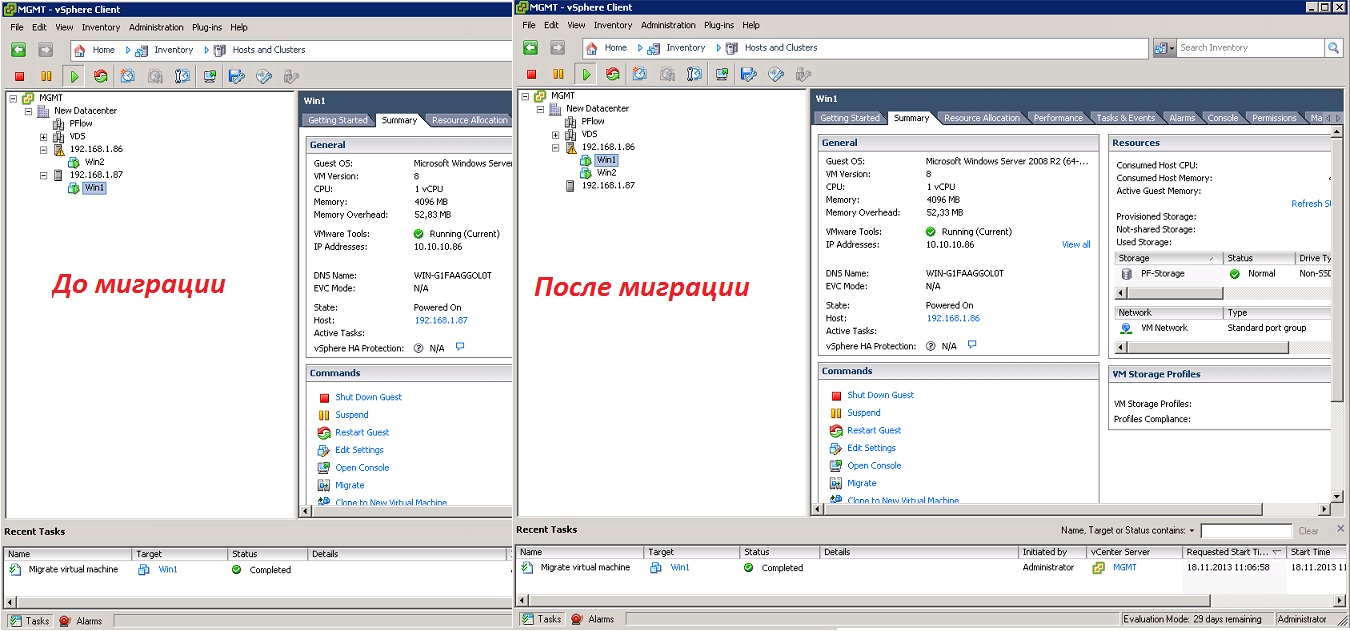Screen dimensions: 1350x631
Task: Open Resource Allocation tab in left window
Action: pos(469,120)
